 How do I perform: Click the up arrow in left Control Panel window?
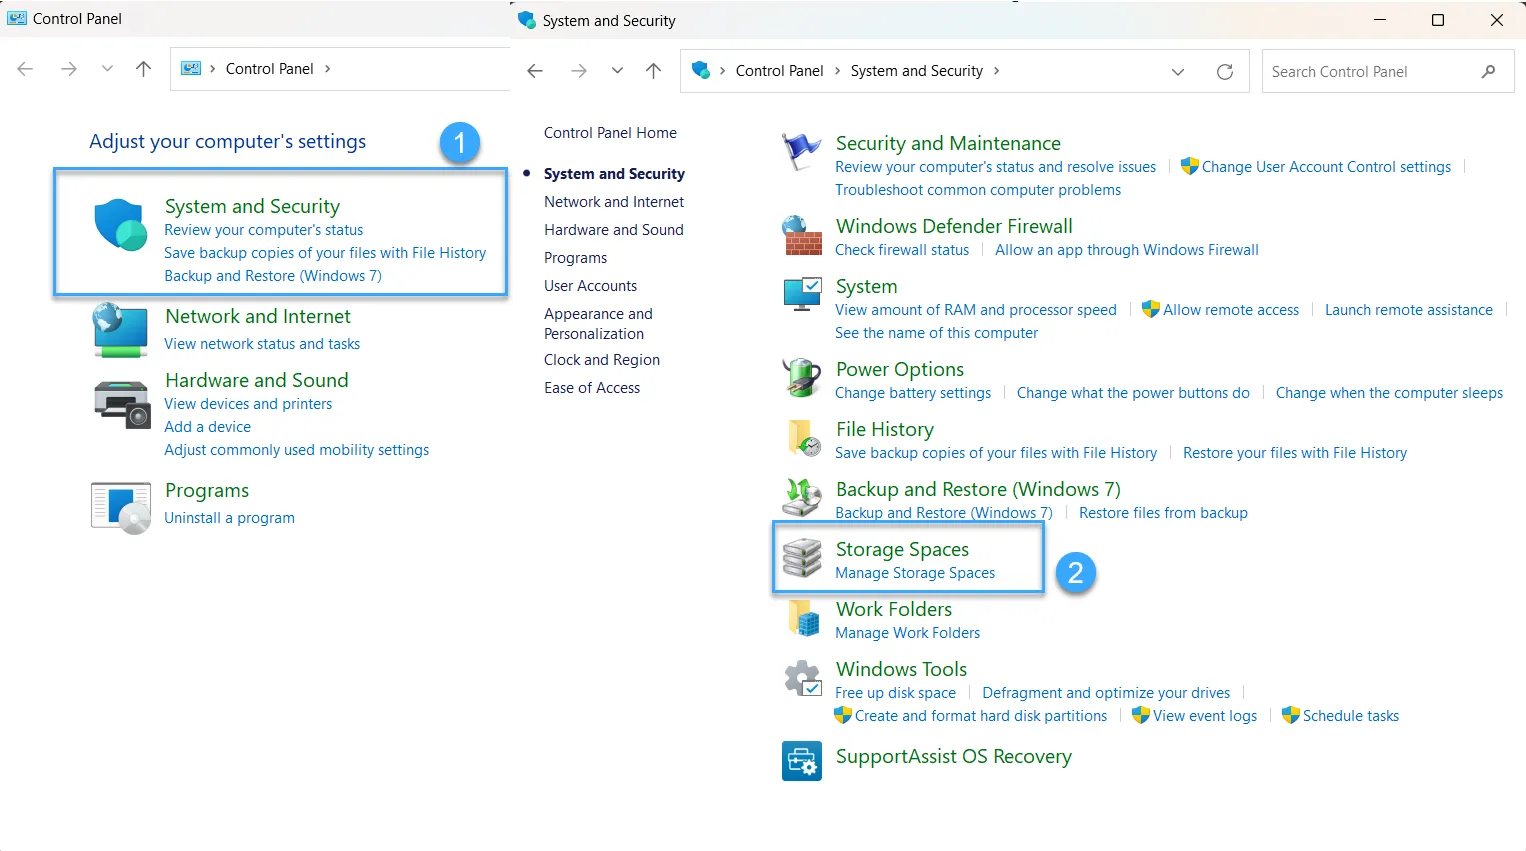(144, 69)
